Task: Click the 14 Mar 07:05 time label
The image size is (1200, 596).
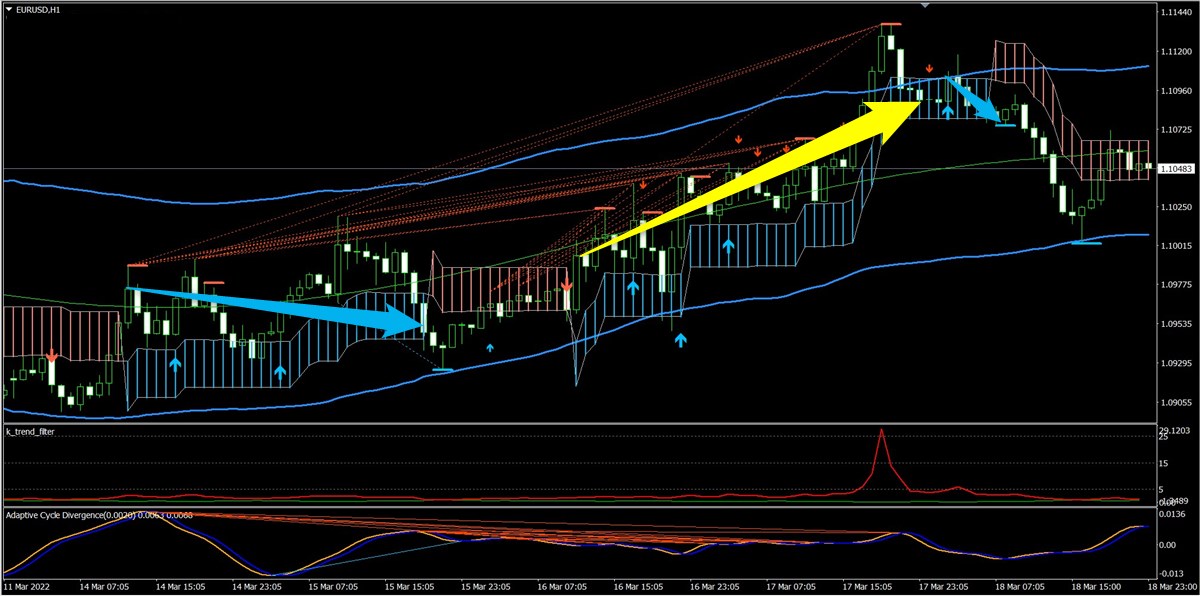Action: [x=104, y=587]
